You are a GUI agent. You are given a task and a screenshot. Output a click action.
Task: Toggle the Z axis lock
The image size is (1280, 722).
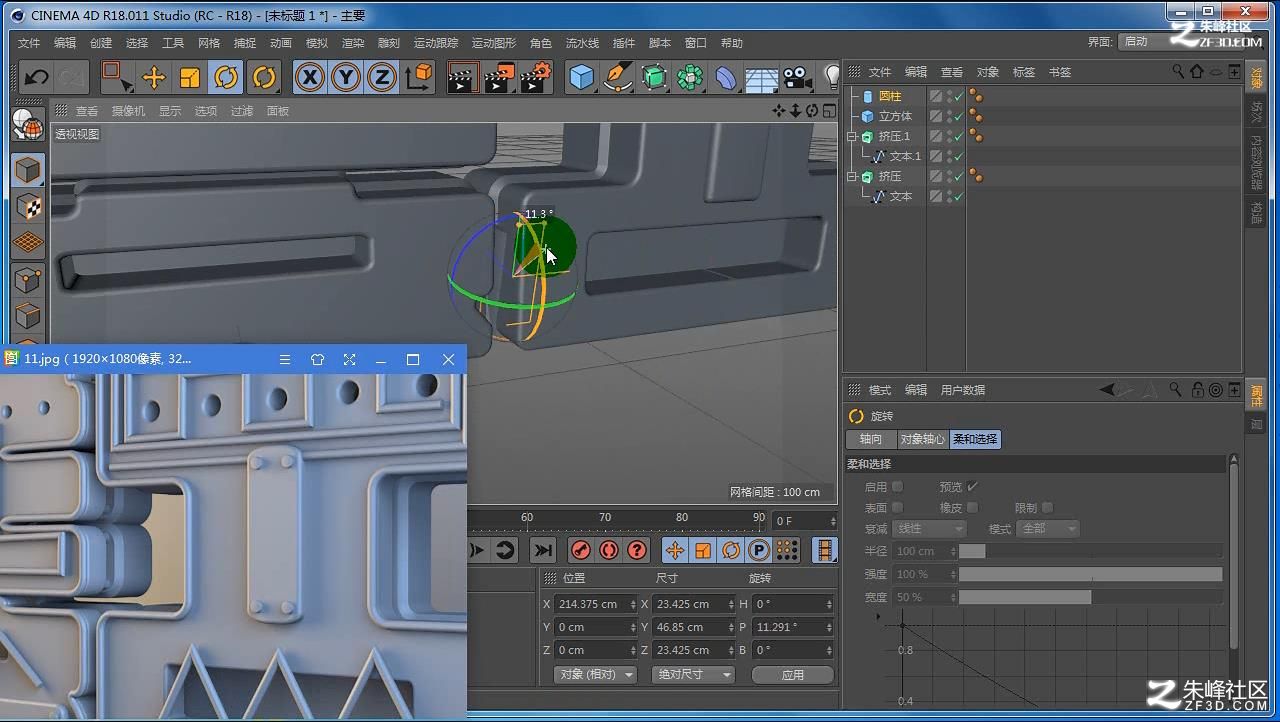381,77
